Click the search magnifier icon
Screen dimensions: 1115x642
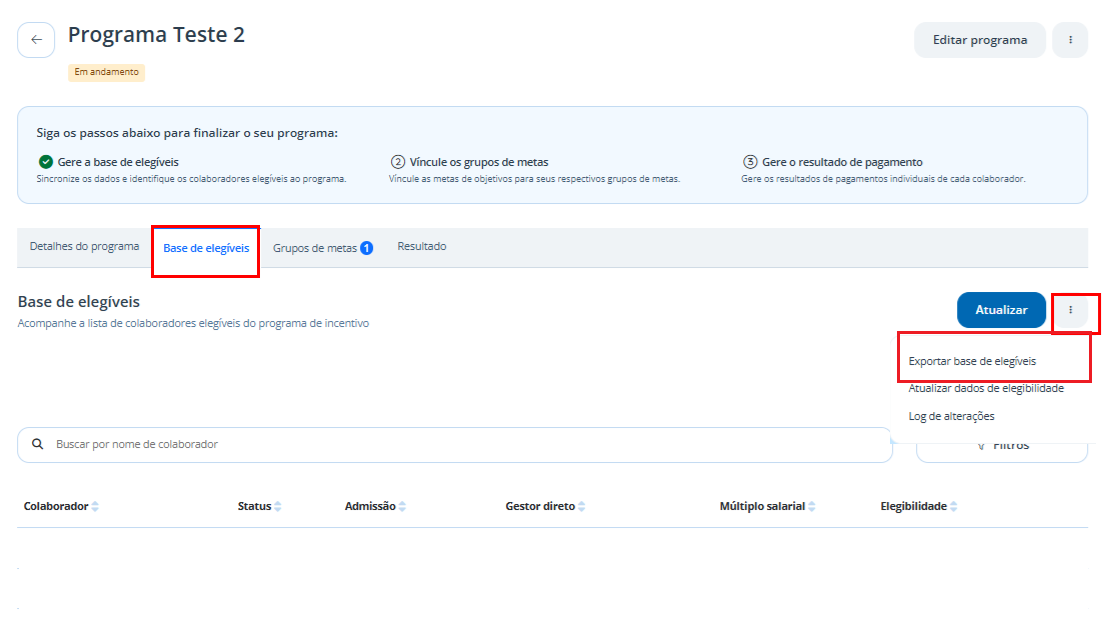38,444
